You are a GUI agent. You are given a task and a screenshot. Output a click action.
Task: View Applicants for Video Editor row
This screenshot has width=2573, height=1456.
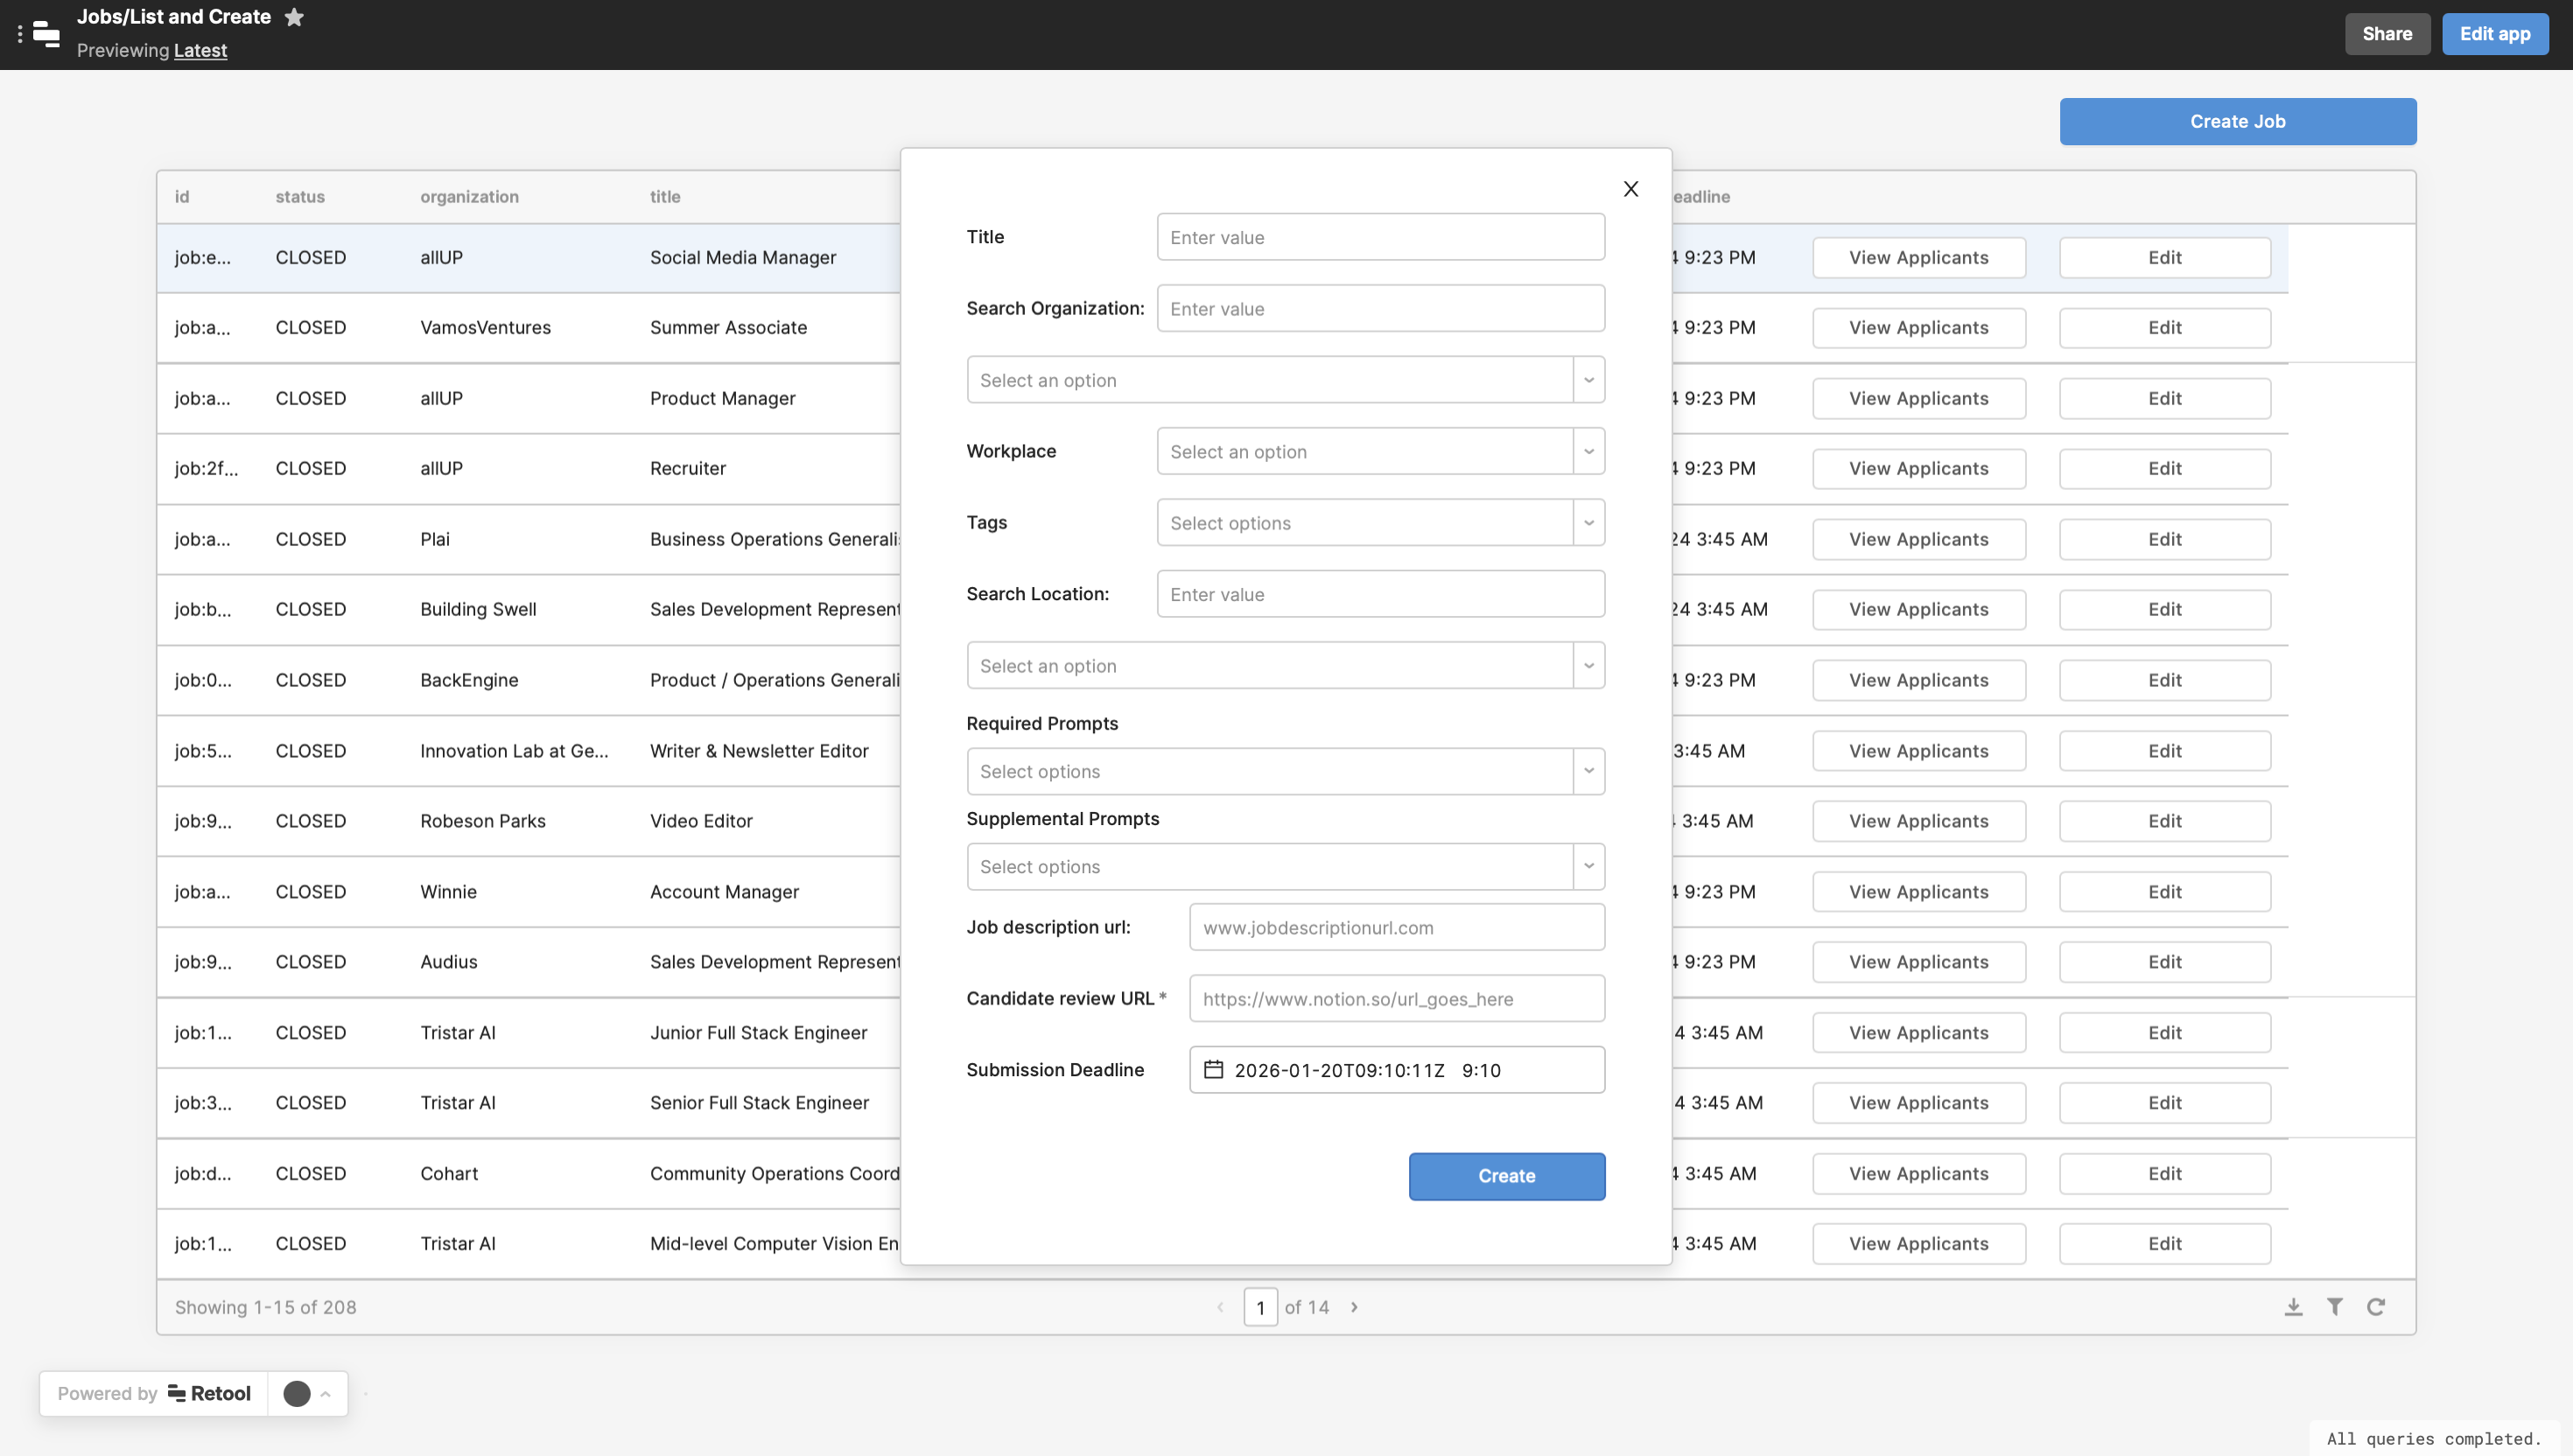[1918, 821]
